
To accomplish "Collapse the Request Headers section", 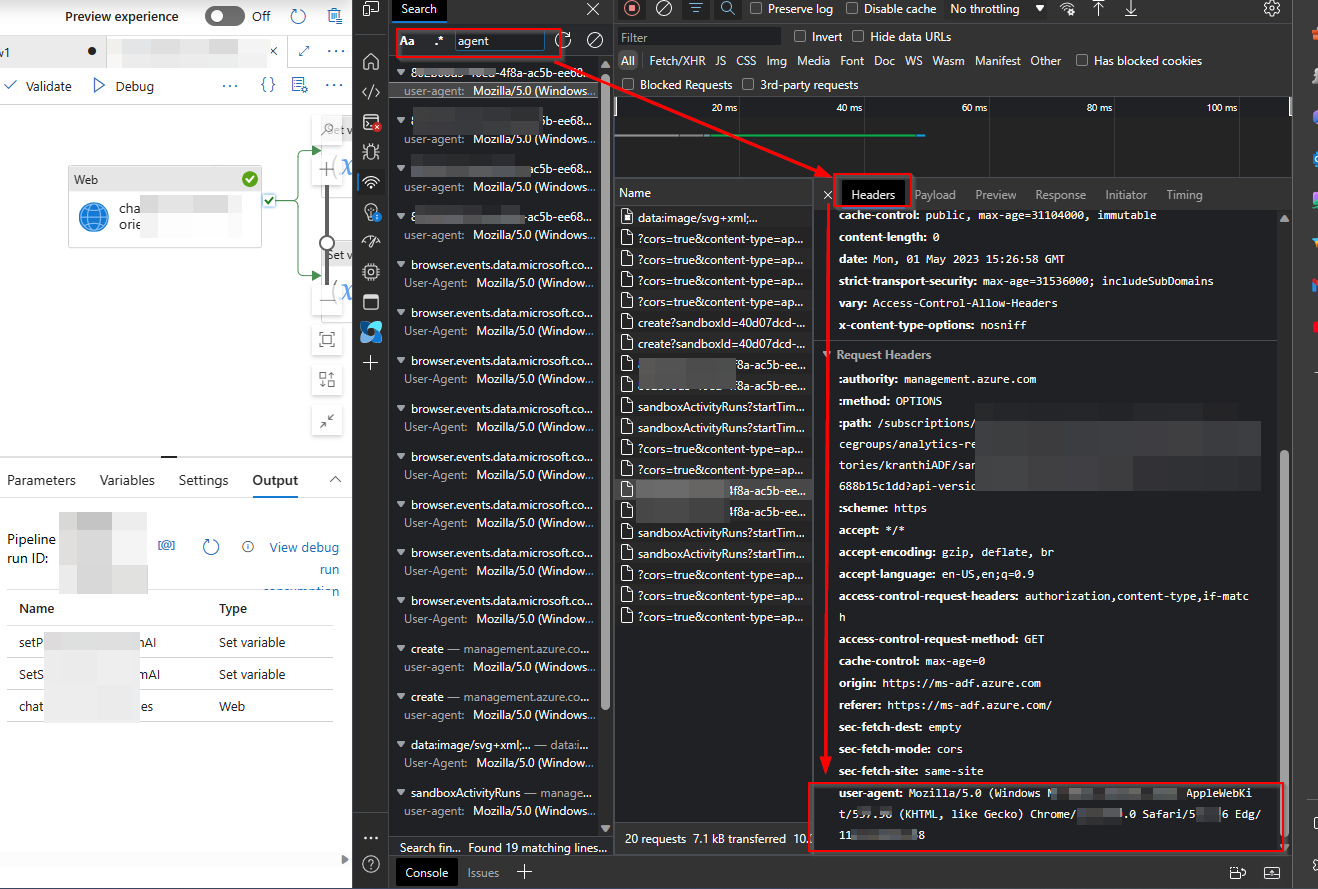I will pyautogui.click(x=827, y=355).
